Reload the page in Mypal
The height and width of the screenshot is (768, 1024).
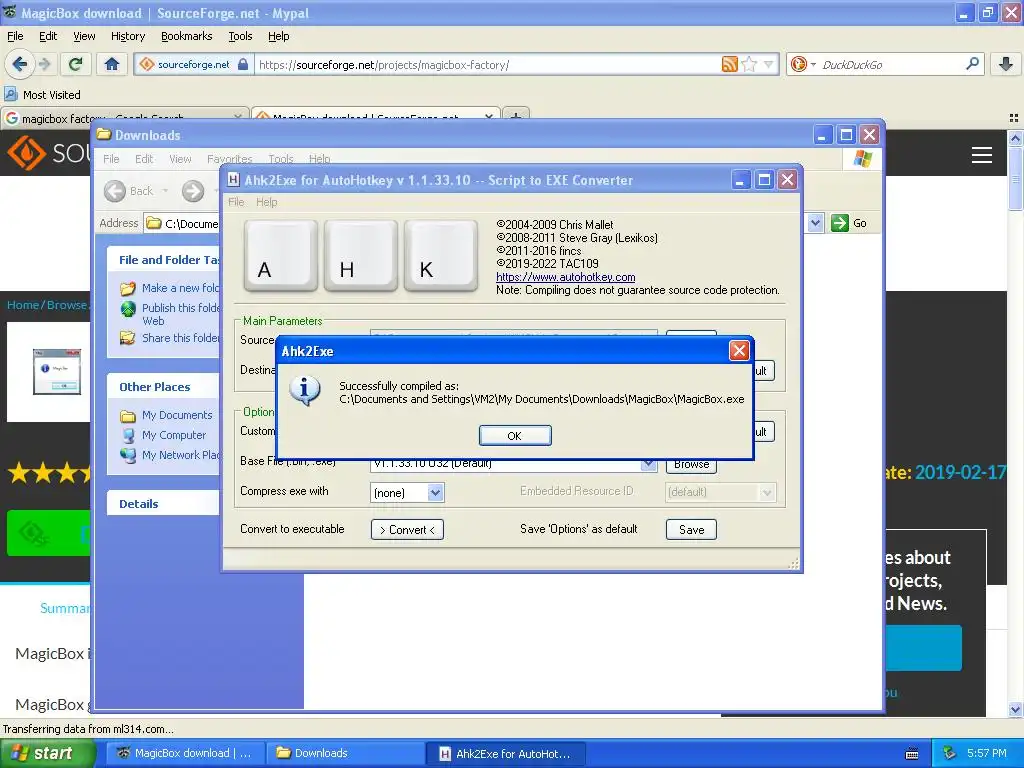tap(76, 64)
